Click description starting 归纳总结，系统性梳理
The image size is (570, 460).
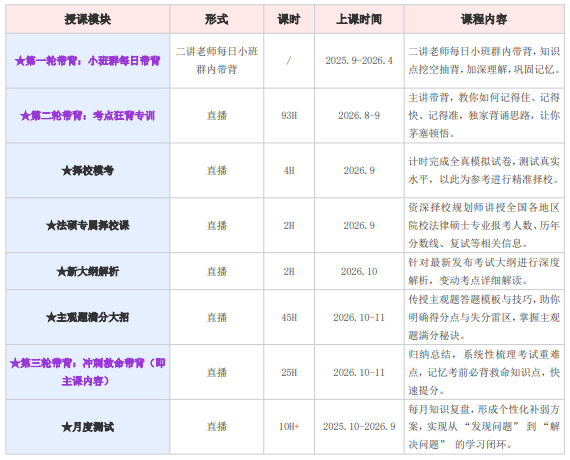[484, 372]
